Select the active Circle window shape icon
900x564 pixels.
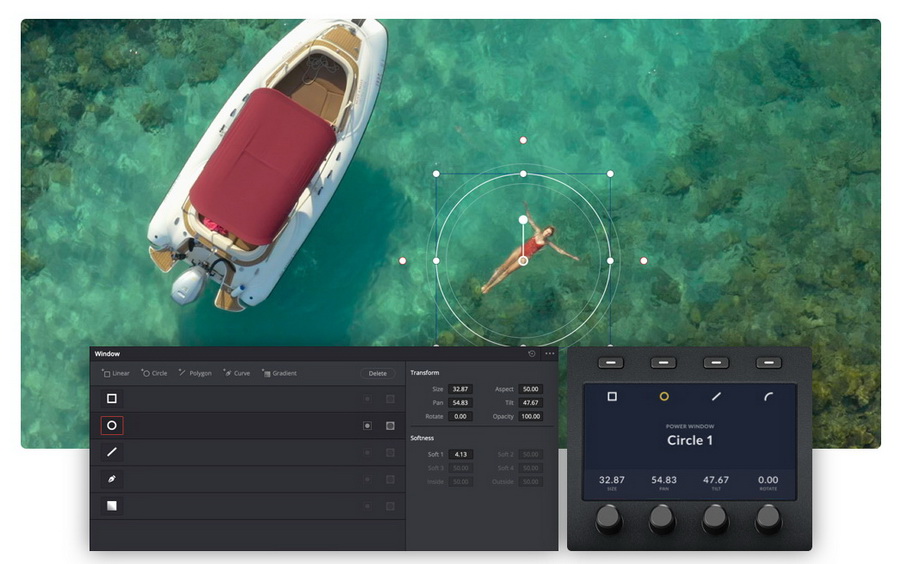pos(112,425)
